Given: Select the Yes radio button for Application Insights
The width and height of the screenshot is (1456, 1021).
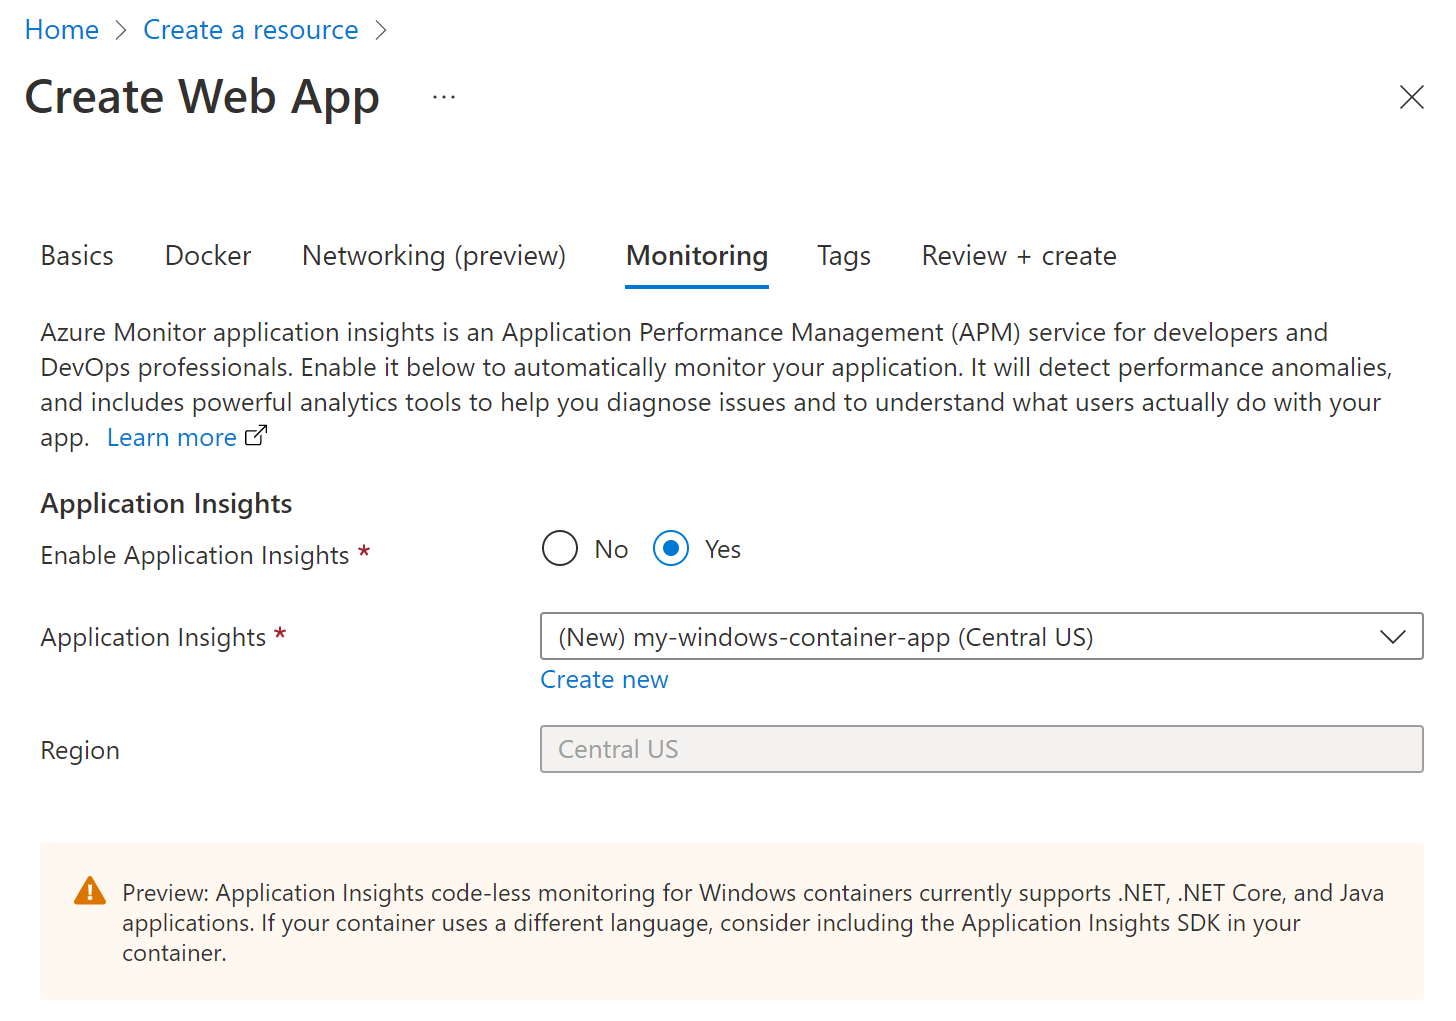Looking at the screenshot, I should click(671, 548).
